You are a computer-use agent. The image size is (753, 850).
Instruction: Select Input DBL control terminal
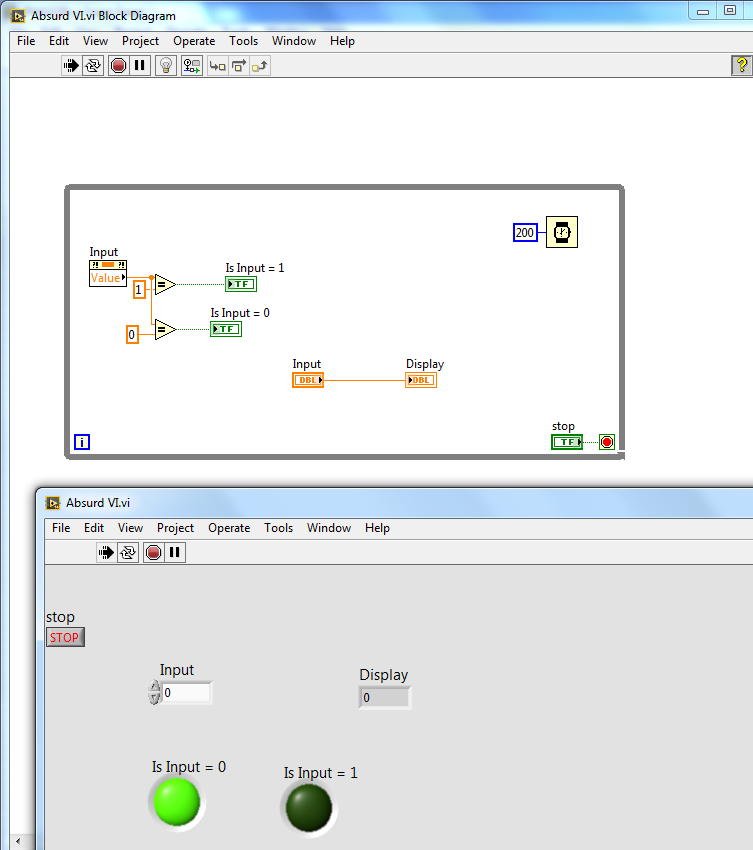(308, 380)
